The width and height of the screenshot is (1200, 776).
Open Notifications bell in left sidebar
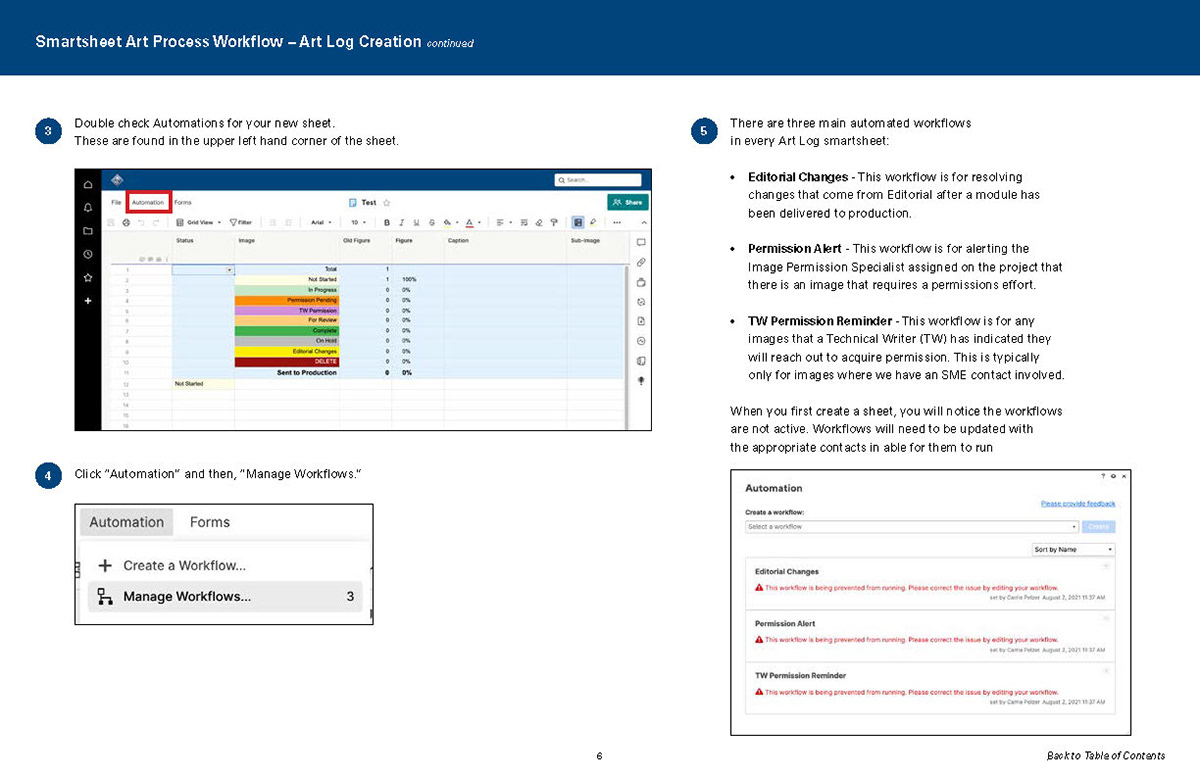coord(88,208)
